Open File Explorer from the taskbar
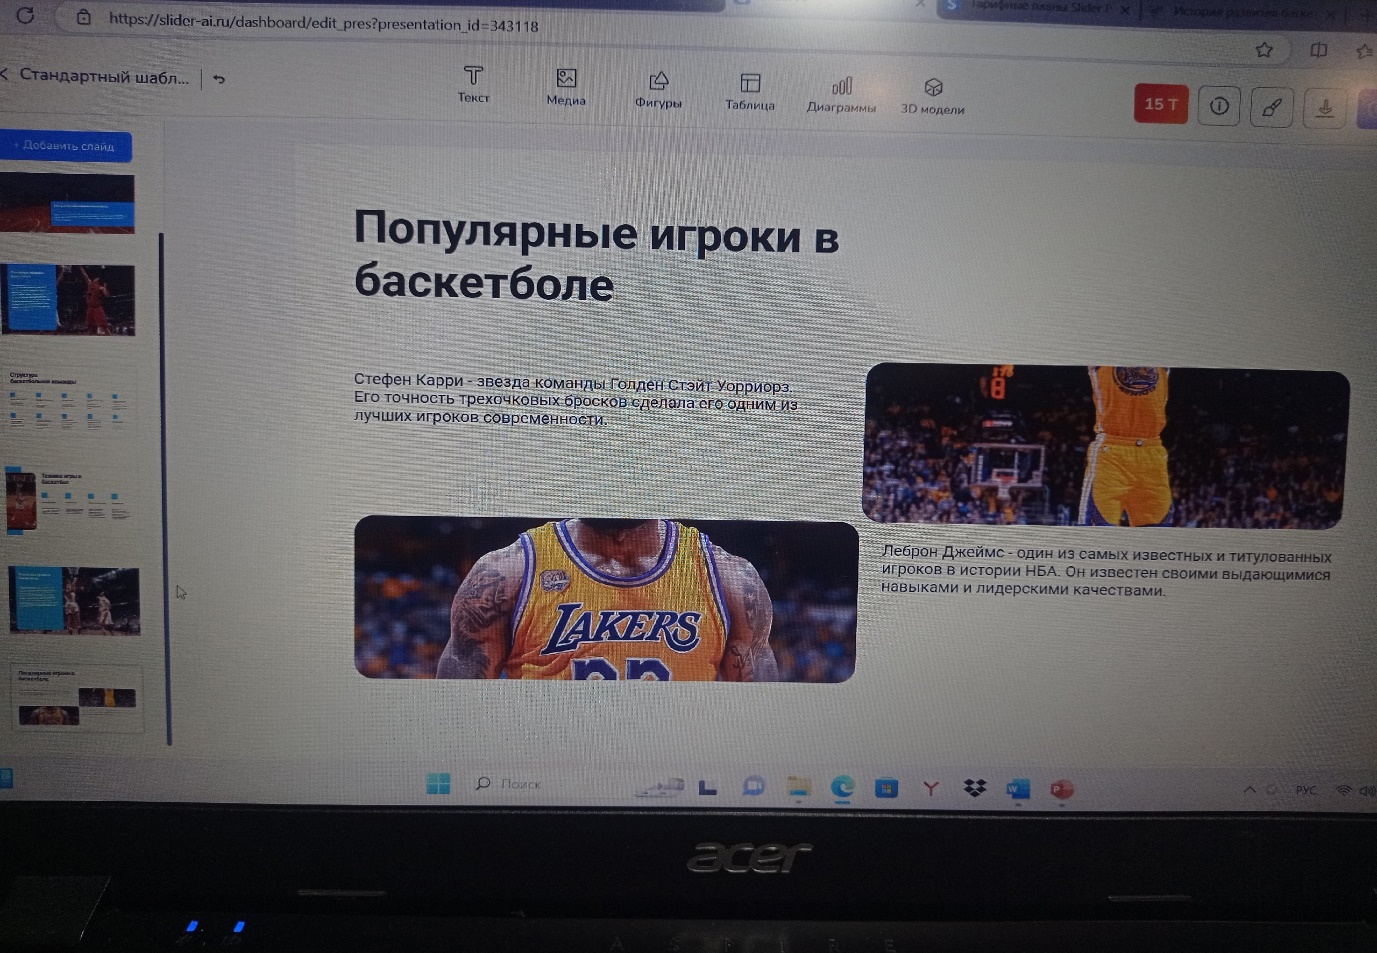Screen dimensions: 1377x953 point(798,788)
